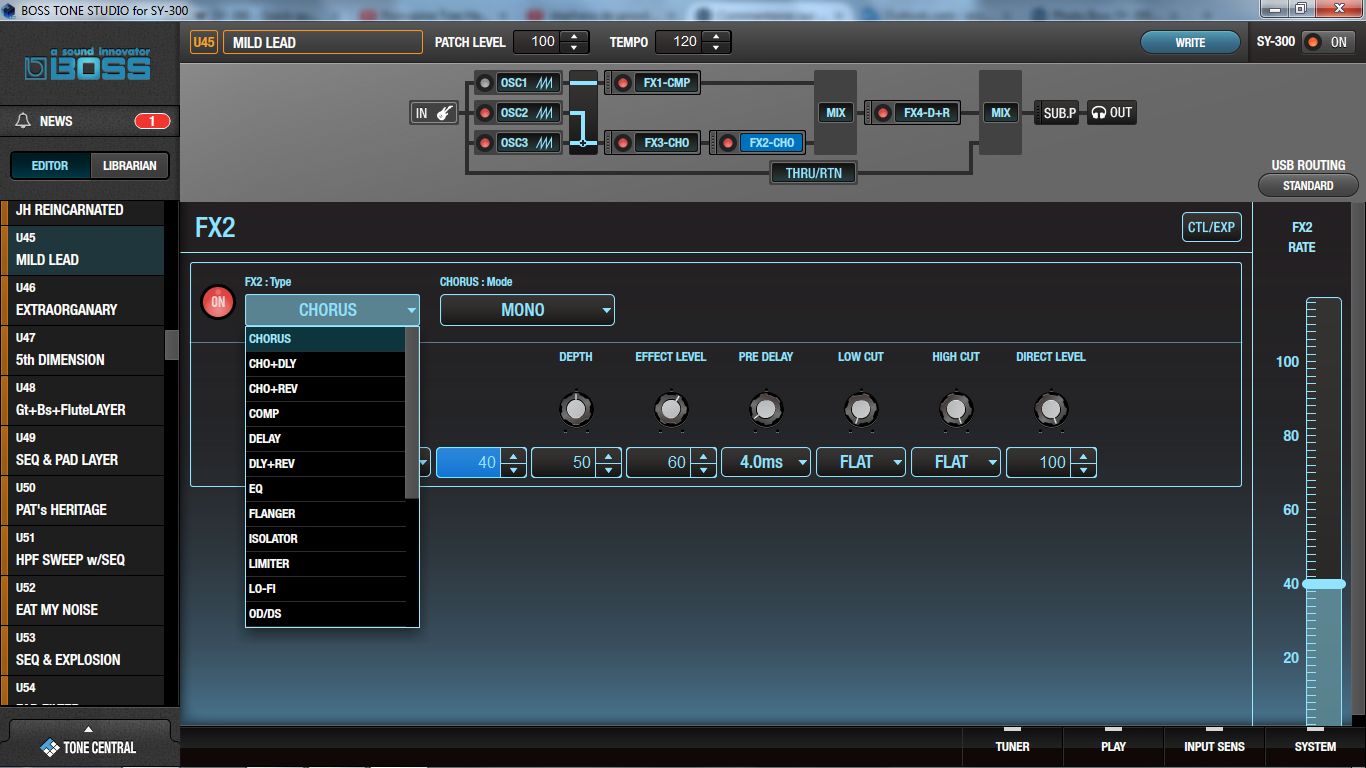
Task: Open the SYSTEM settings
Action: [x=1315, y=746]
